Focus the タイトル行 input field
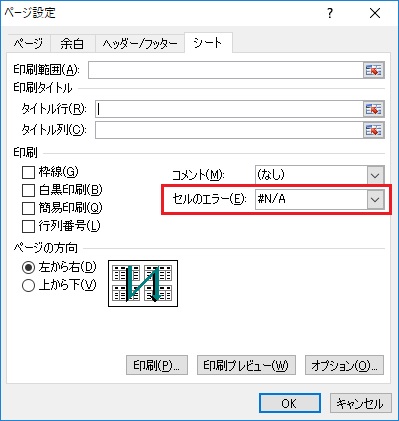This screenshot has height=421, width=399. point(229,109)
